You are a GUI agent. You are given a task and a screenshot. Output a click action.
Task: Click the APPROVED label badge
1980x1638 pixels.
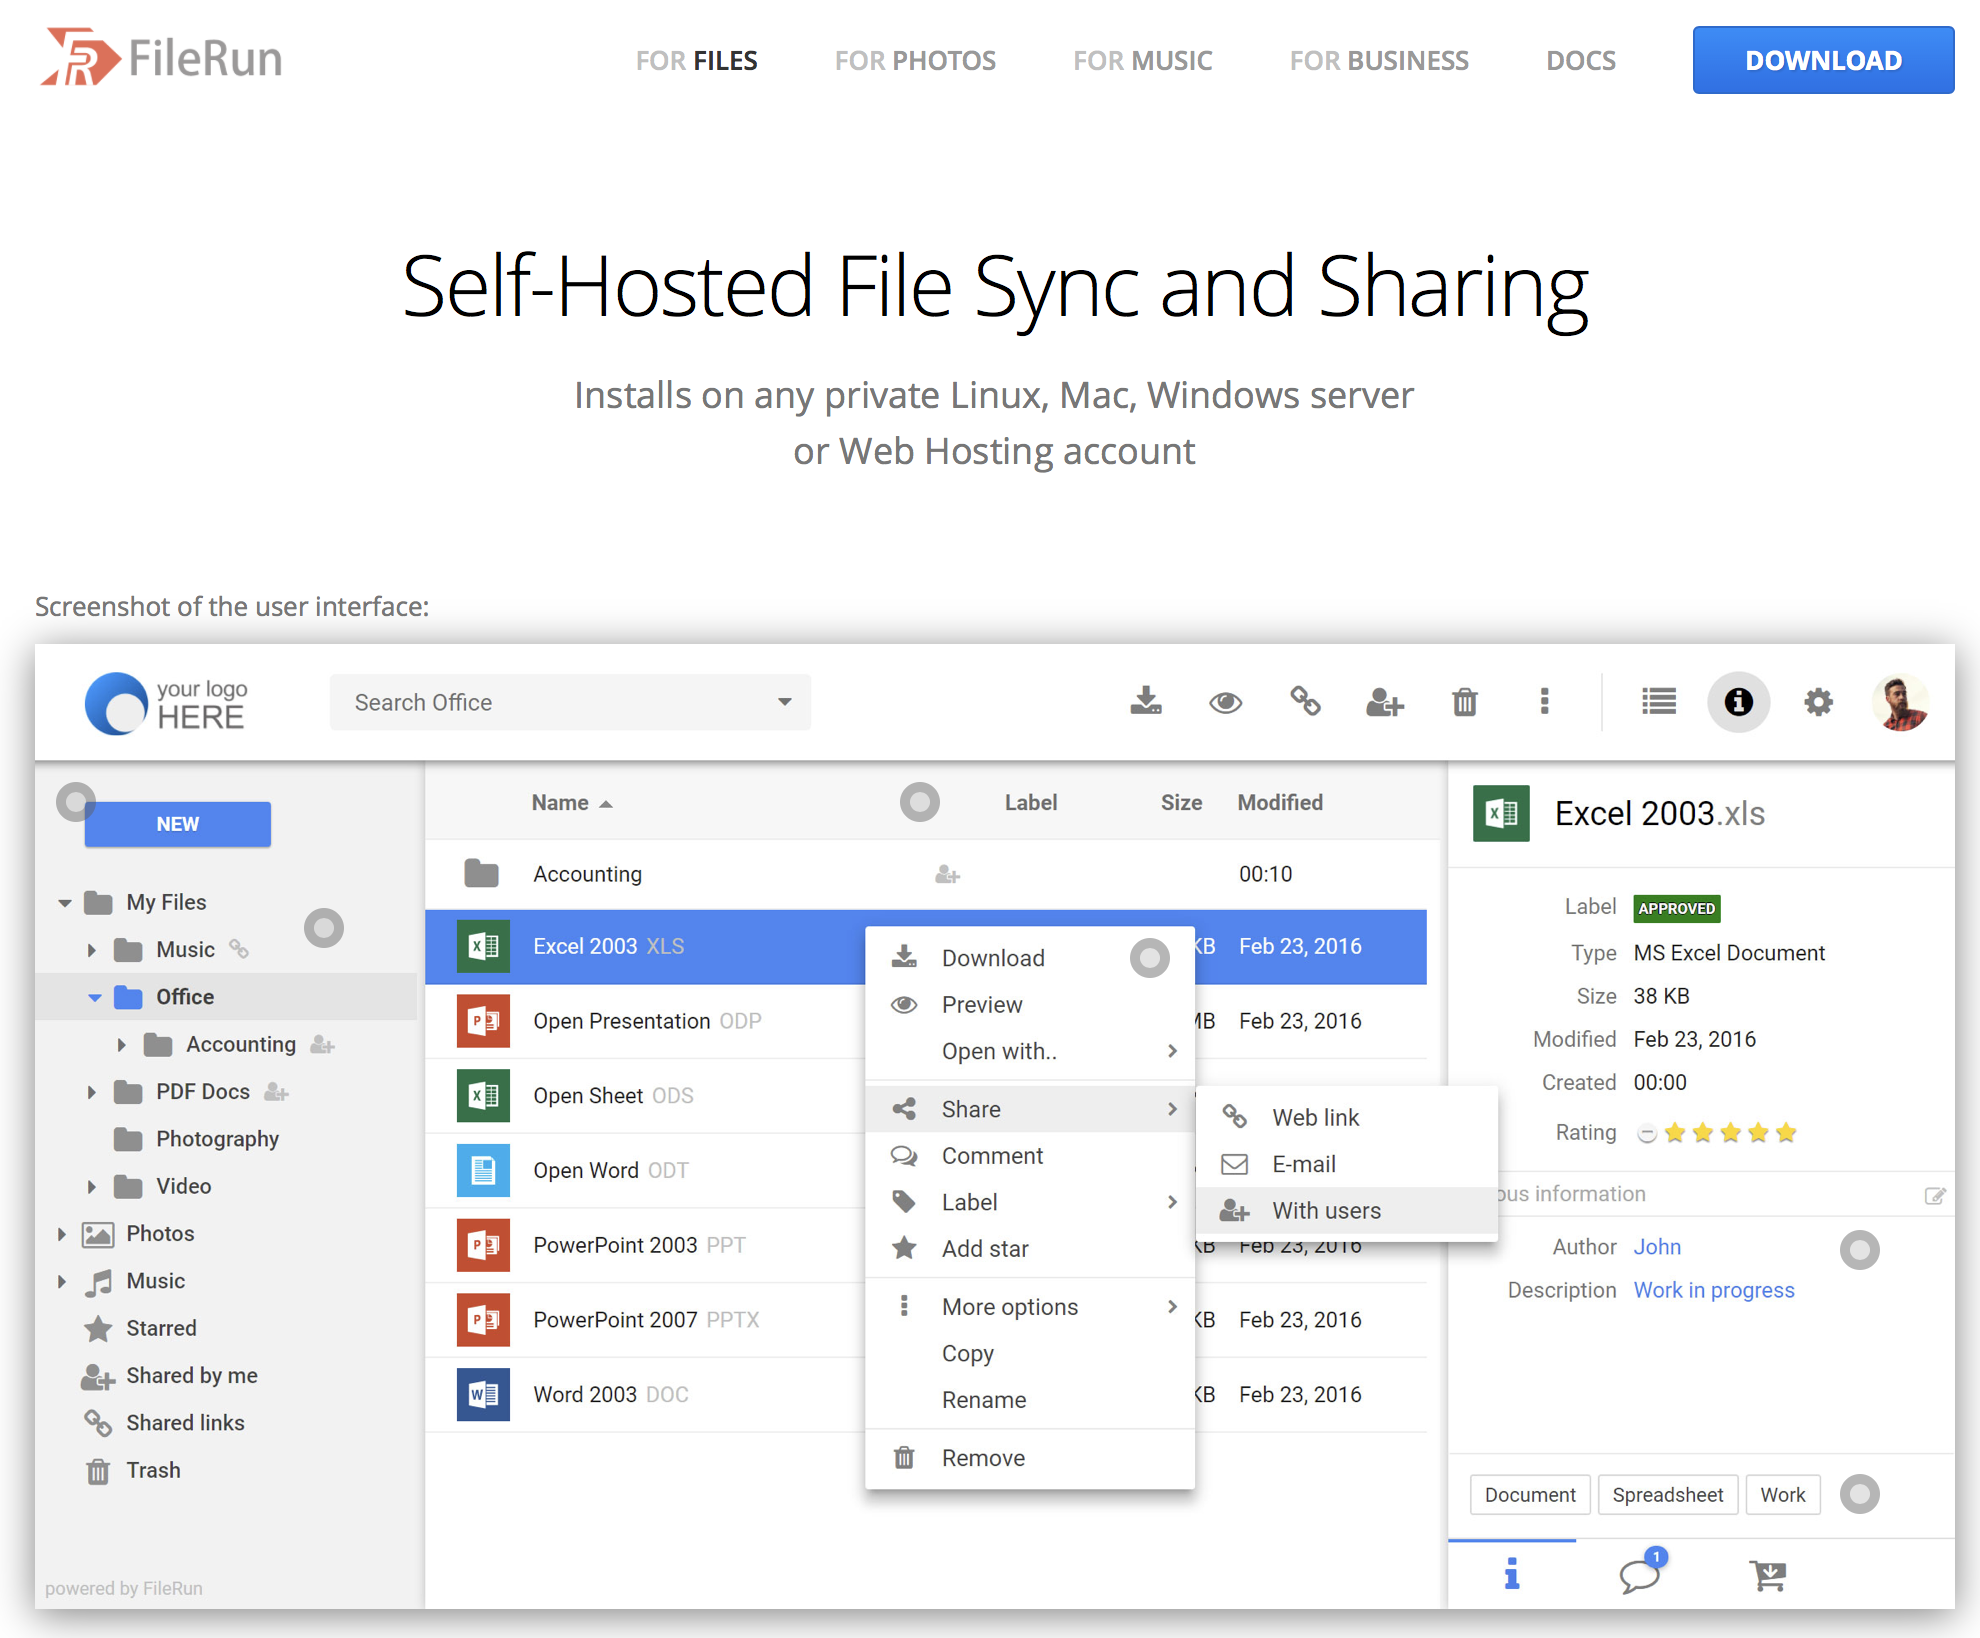click(1677, 908)
